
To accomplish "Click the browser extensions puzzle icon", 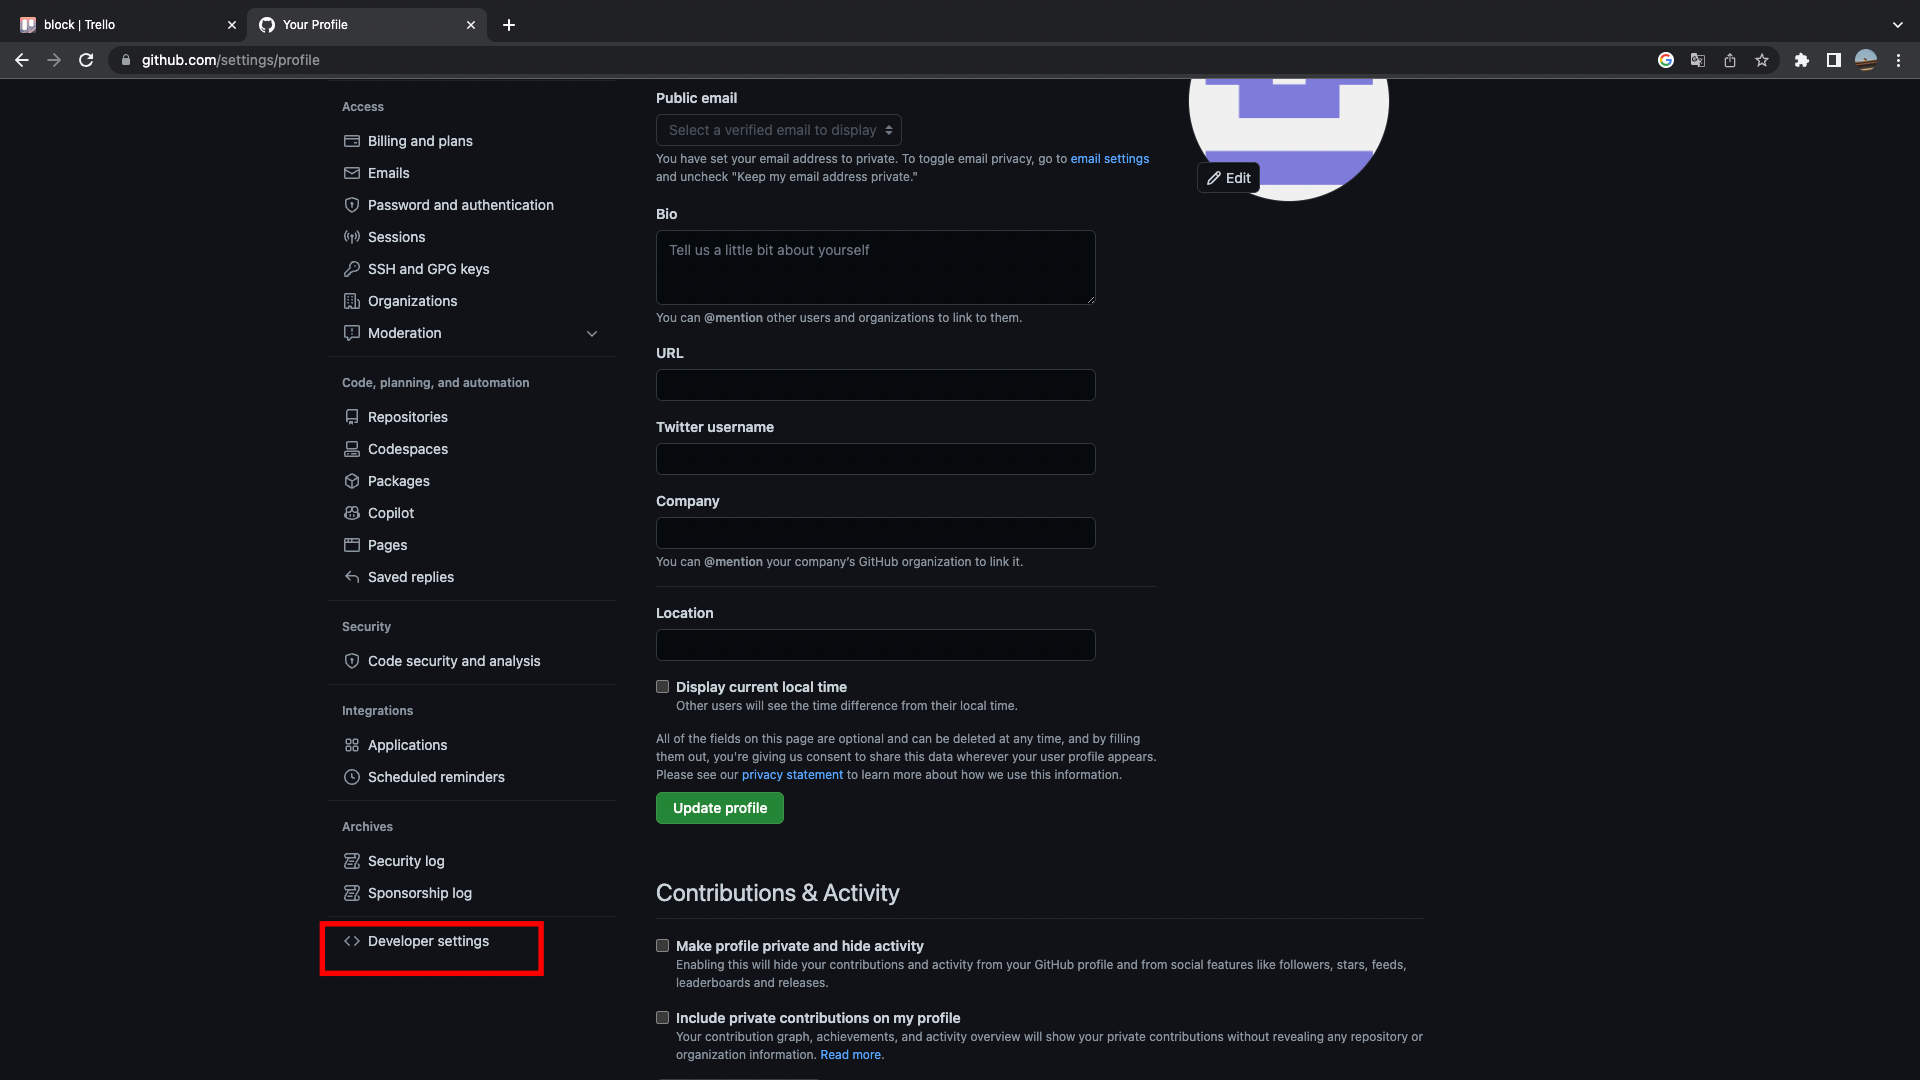I will click(1802, 60).
